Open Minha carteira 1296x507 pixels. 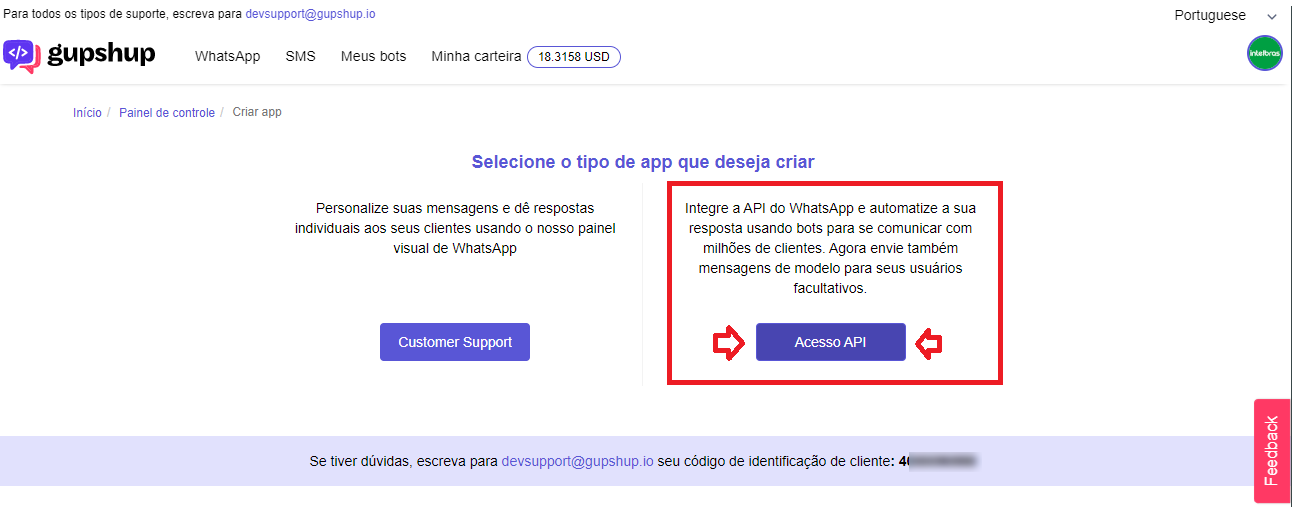click(x=476, y=56)
